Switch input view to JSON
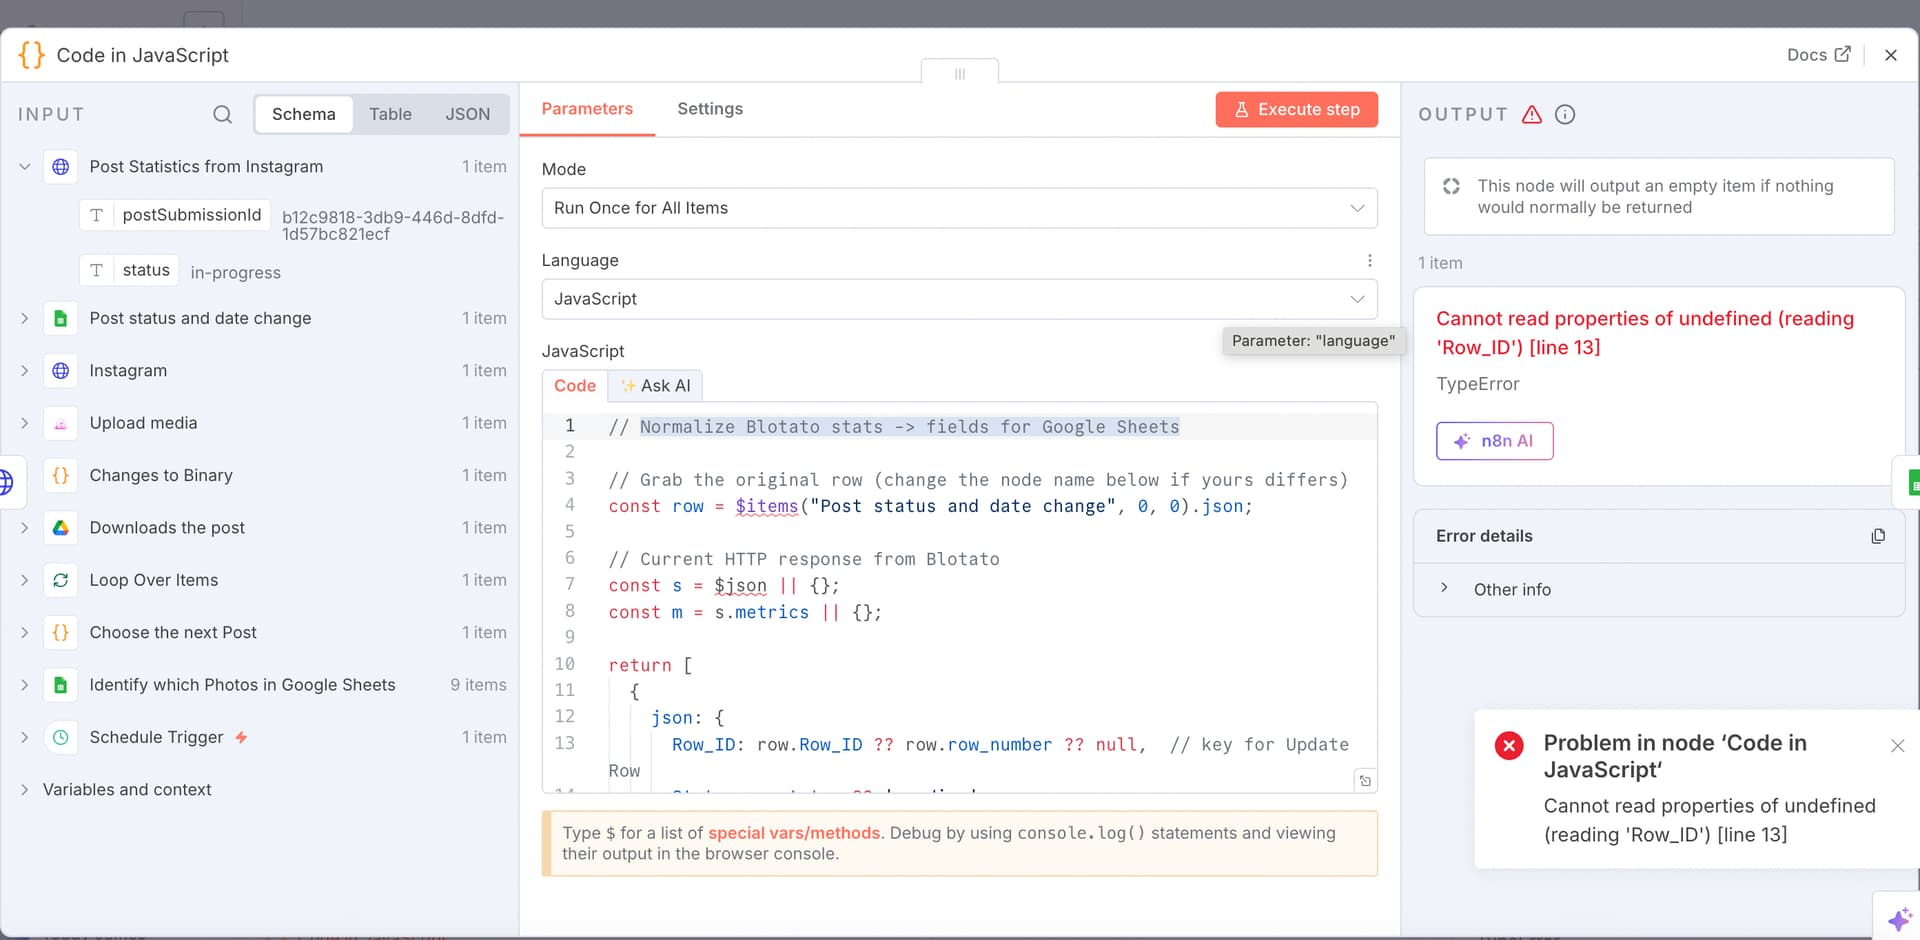Viewport: 1920px width, 940px height. [468, 114]
